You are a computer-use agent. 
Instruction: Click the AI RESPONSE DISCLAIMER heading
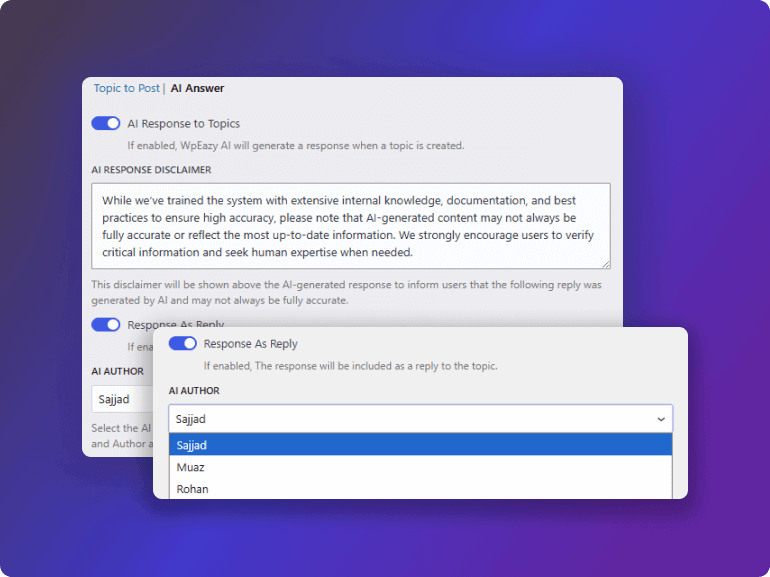[151, 170]
